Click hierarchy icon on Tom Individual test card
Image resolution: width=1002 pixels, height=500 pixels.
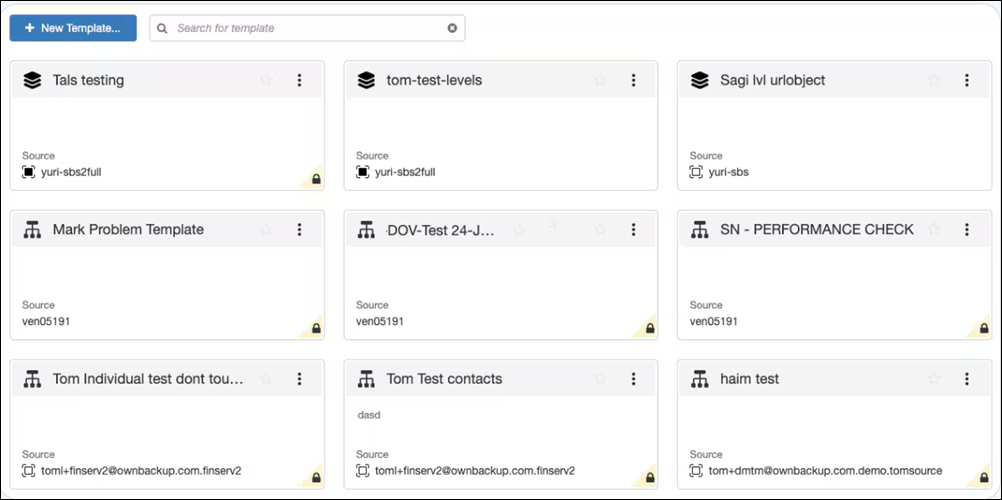[x=32, y=379]
